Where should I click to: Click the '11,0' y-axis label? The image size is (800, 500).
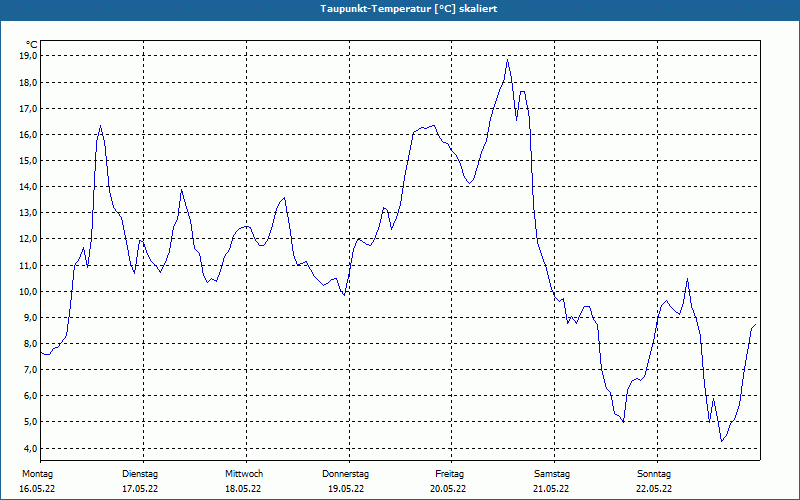28,265
